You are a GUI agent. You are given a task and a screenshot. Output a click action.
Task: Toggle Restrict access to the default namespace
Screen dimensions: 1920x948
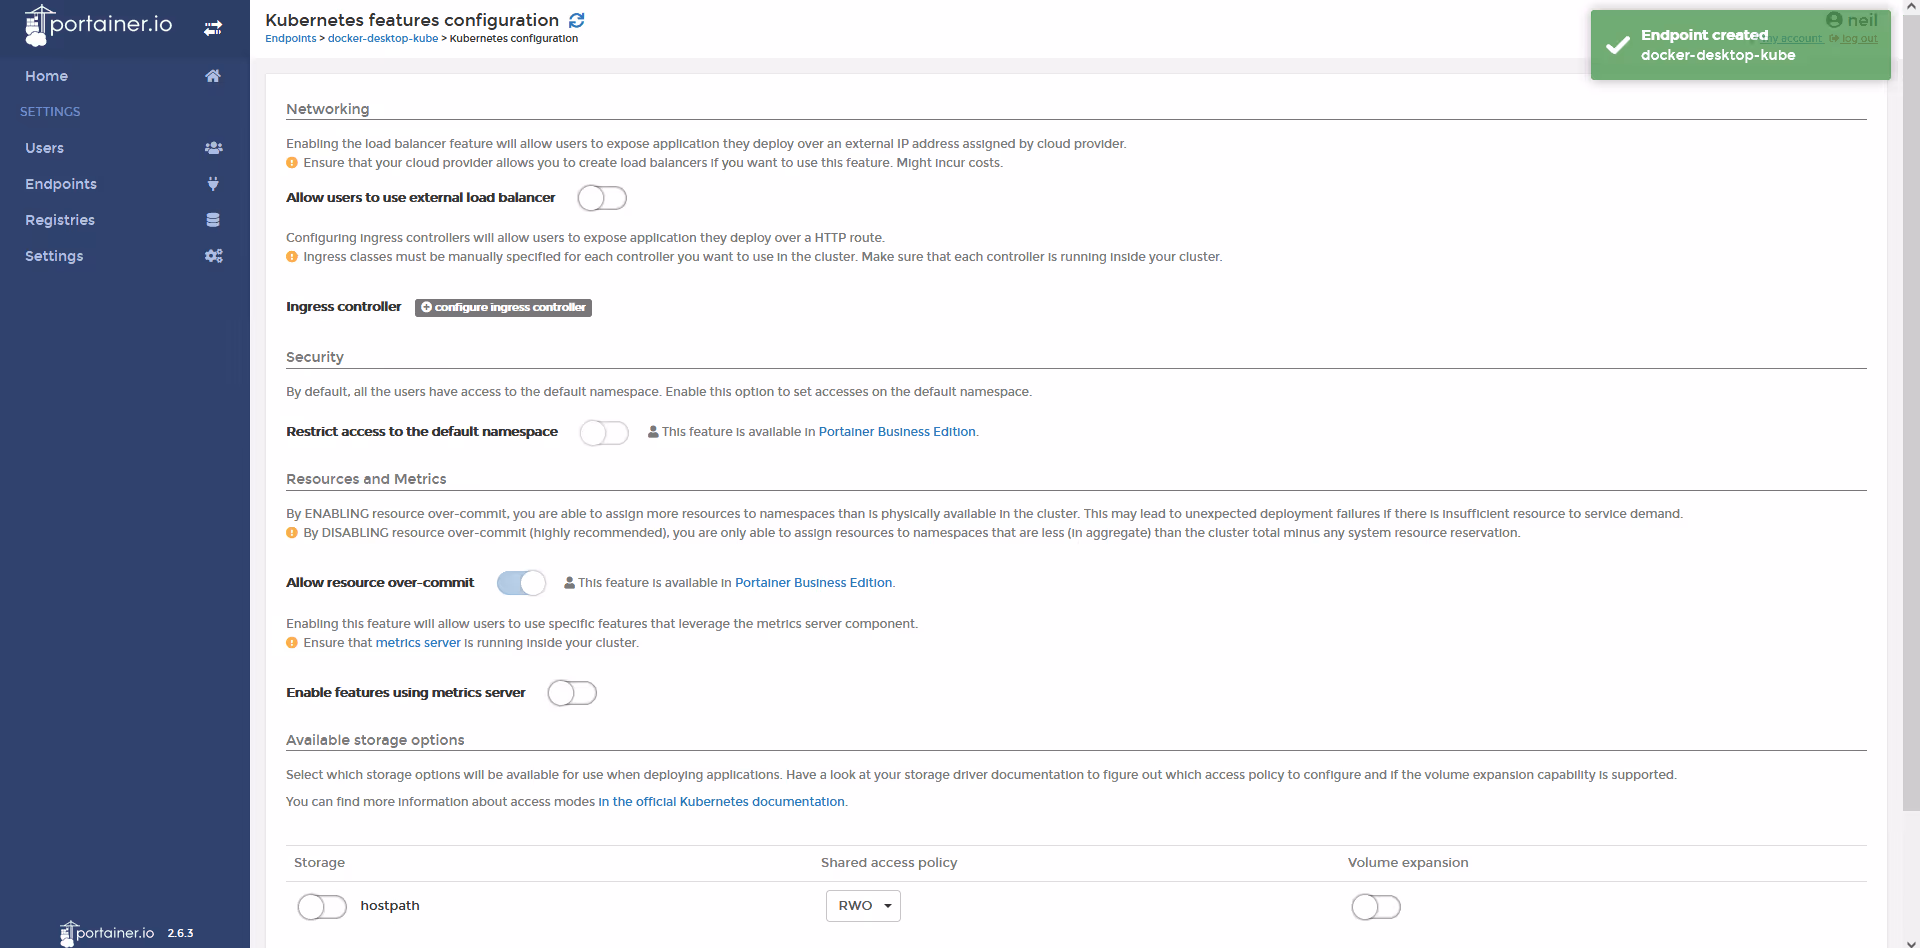(604, 432)
